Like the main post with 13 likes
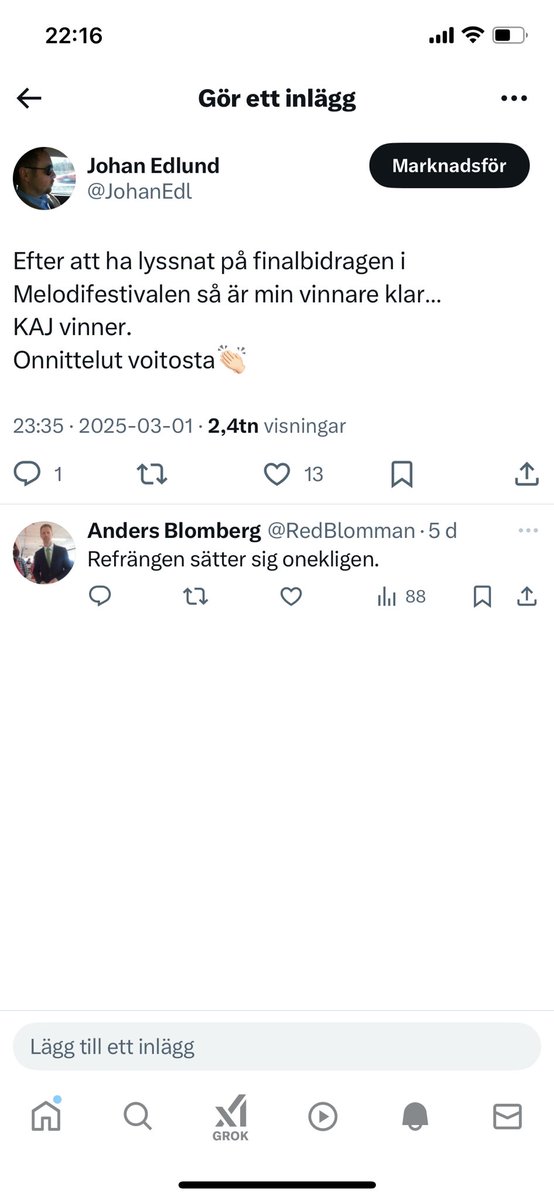This screenshot has height=1200, width=554. 277,474
